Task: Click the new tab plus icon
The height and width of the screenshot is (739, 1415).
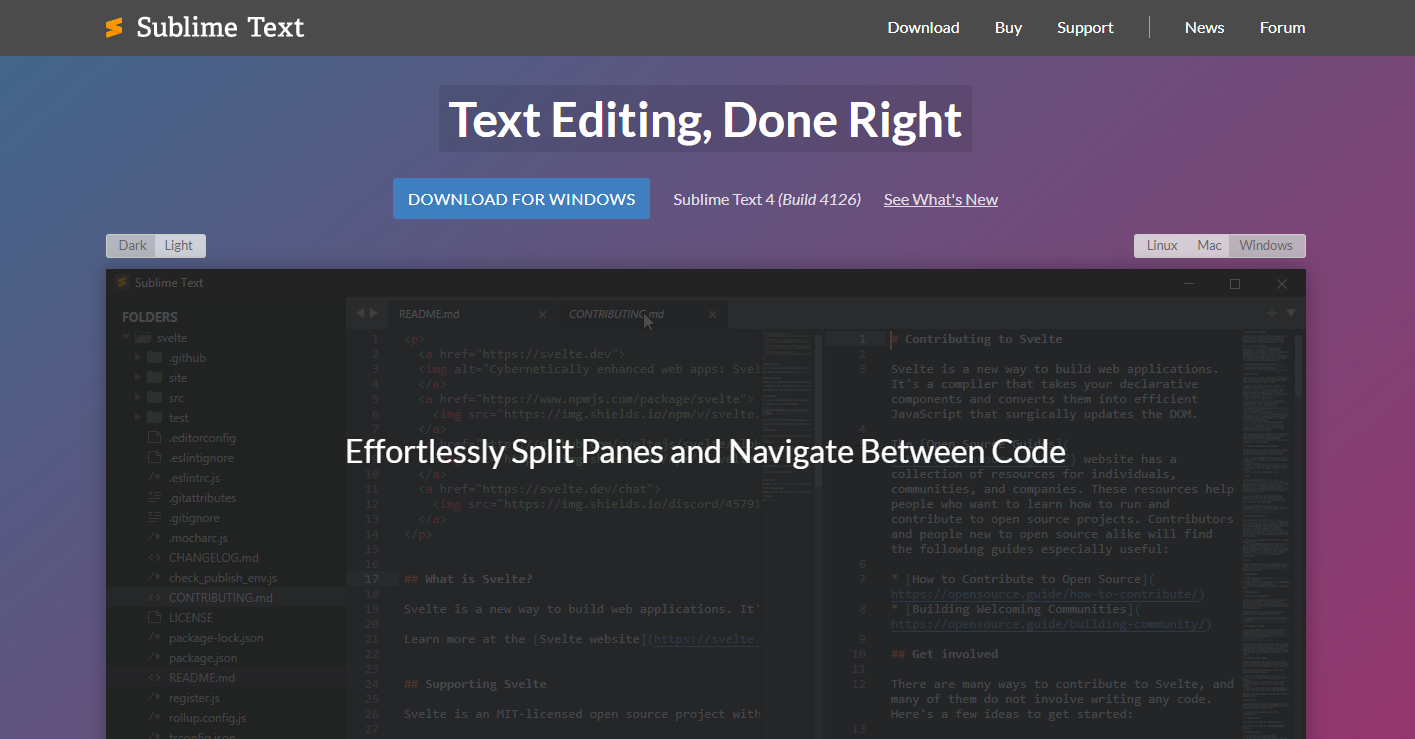Action: [x=1271, y=313]
